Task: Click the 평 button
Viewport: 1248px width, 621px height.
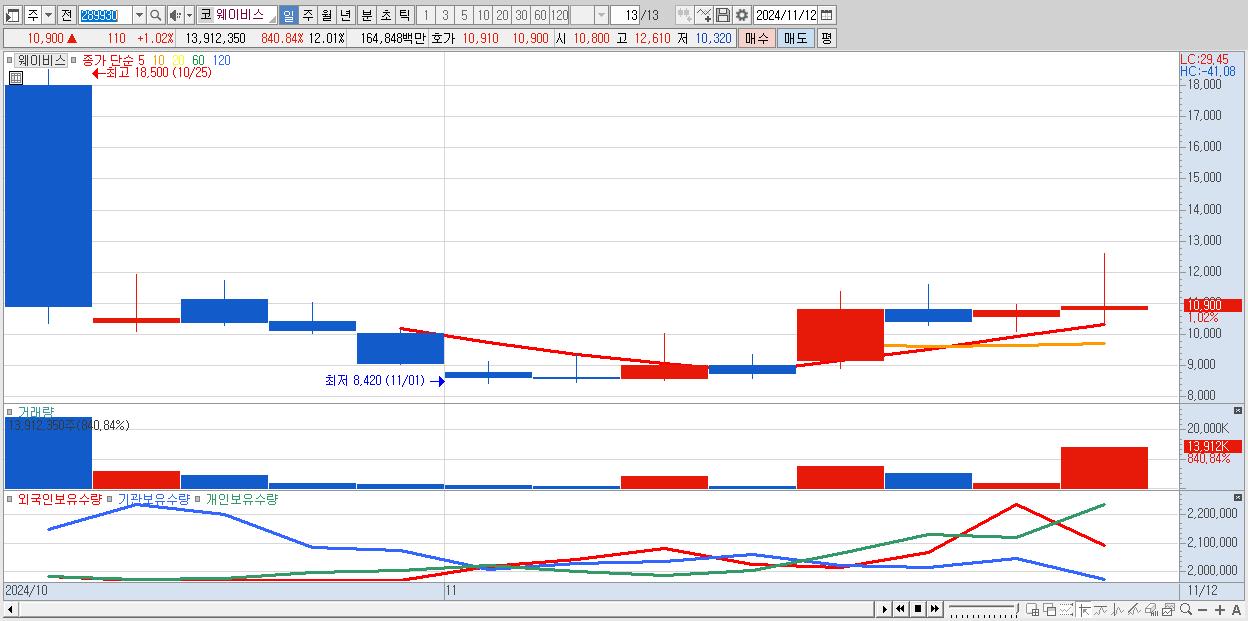Action: click(x=827, y=38)
